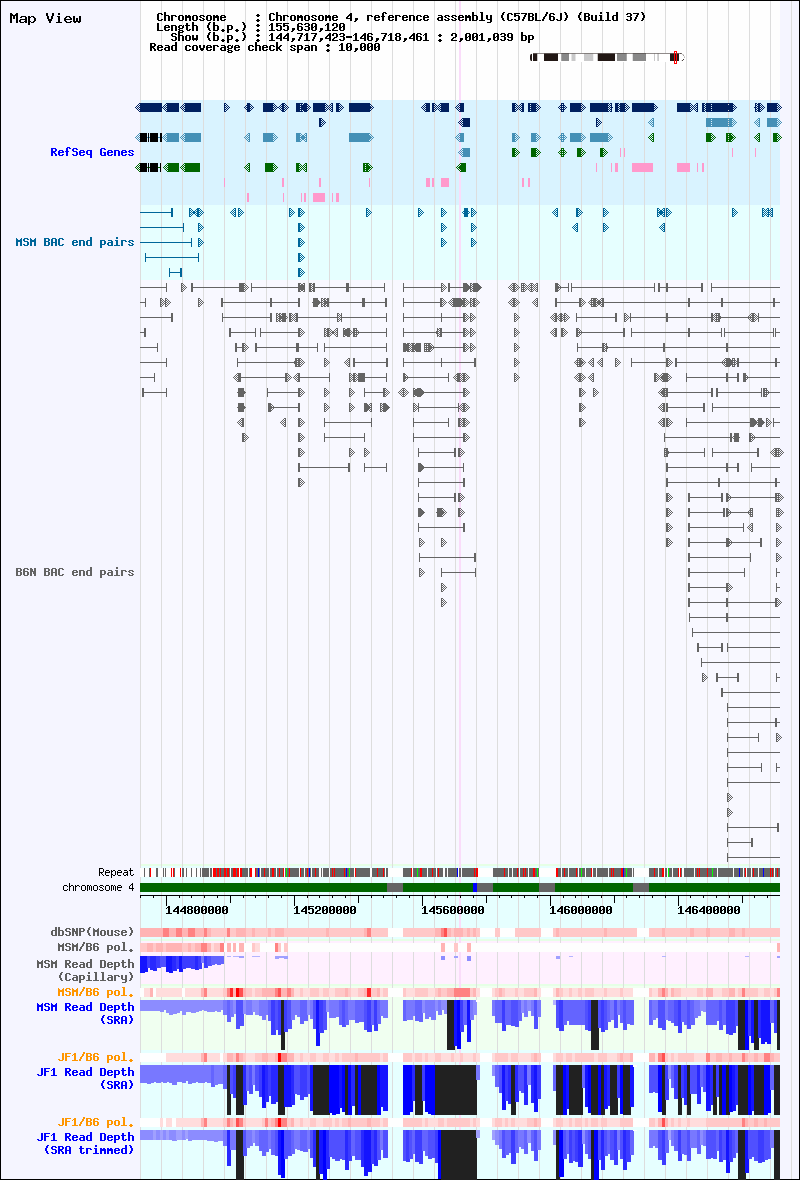Viewport: 800px width, 1180px height.
Task: Click the 146400000 position label
Action: pos(709,911)
